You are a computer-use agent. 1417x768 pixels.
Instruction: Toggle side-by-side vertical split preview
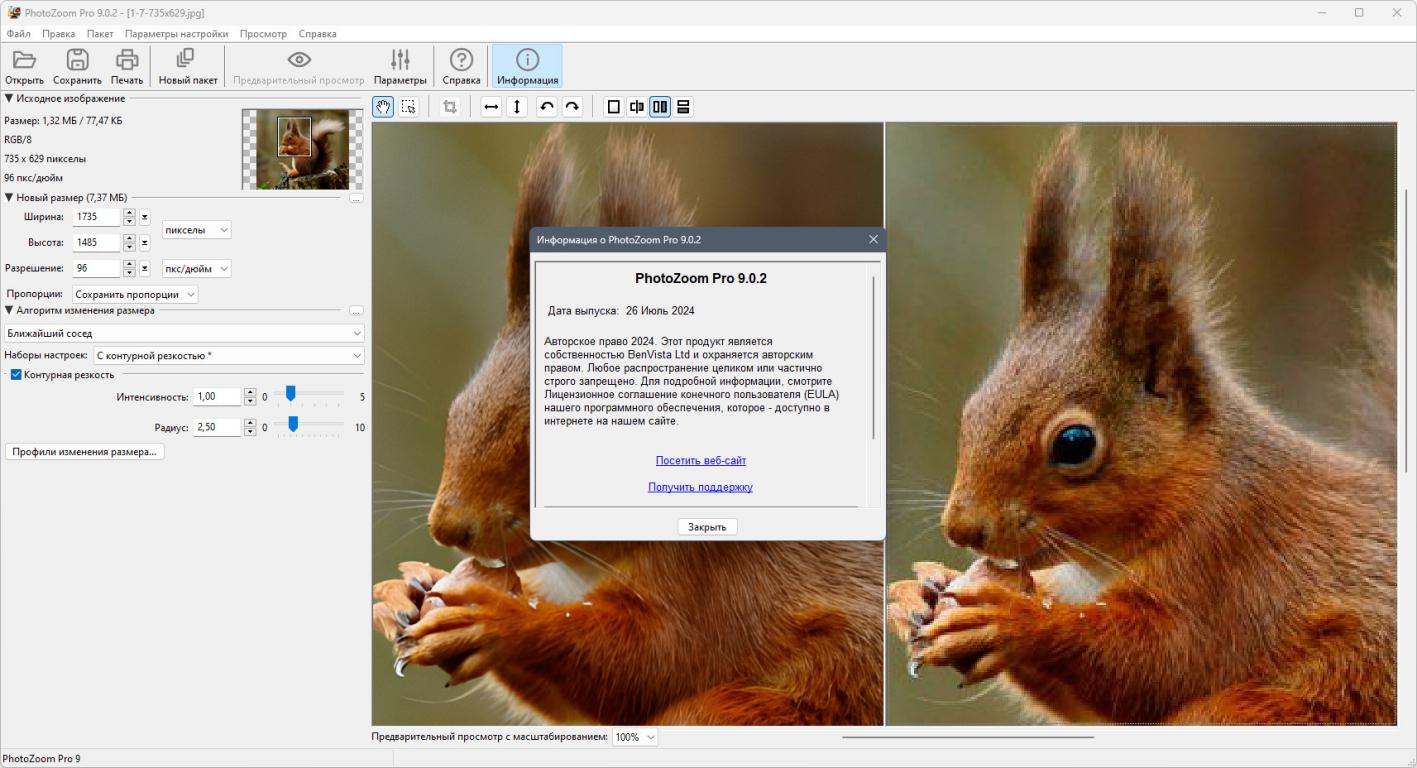click(x=660, y=107)
